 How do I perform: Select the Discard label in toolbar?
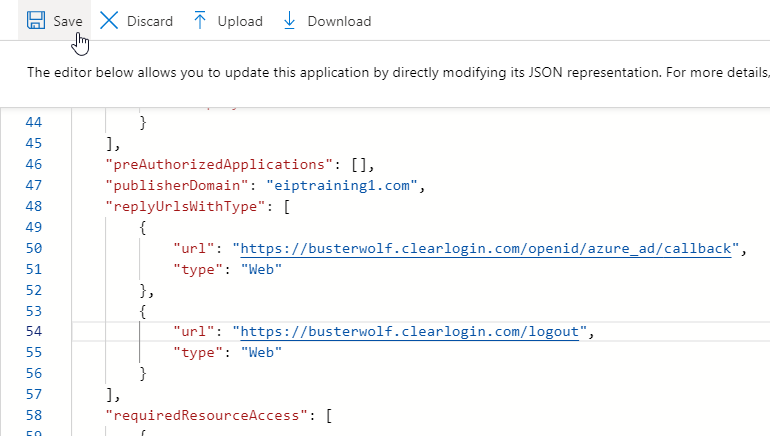point(149,21)
